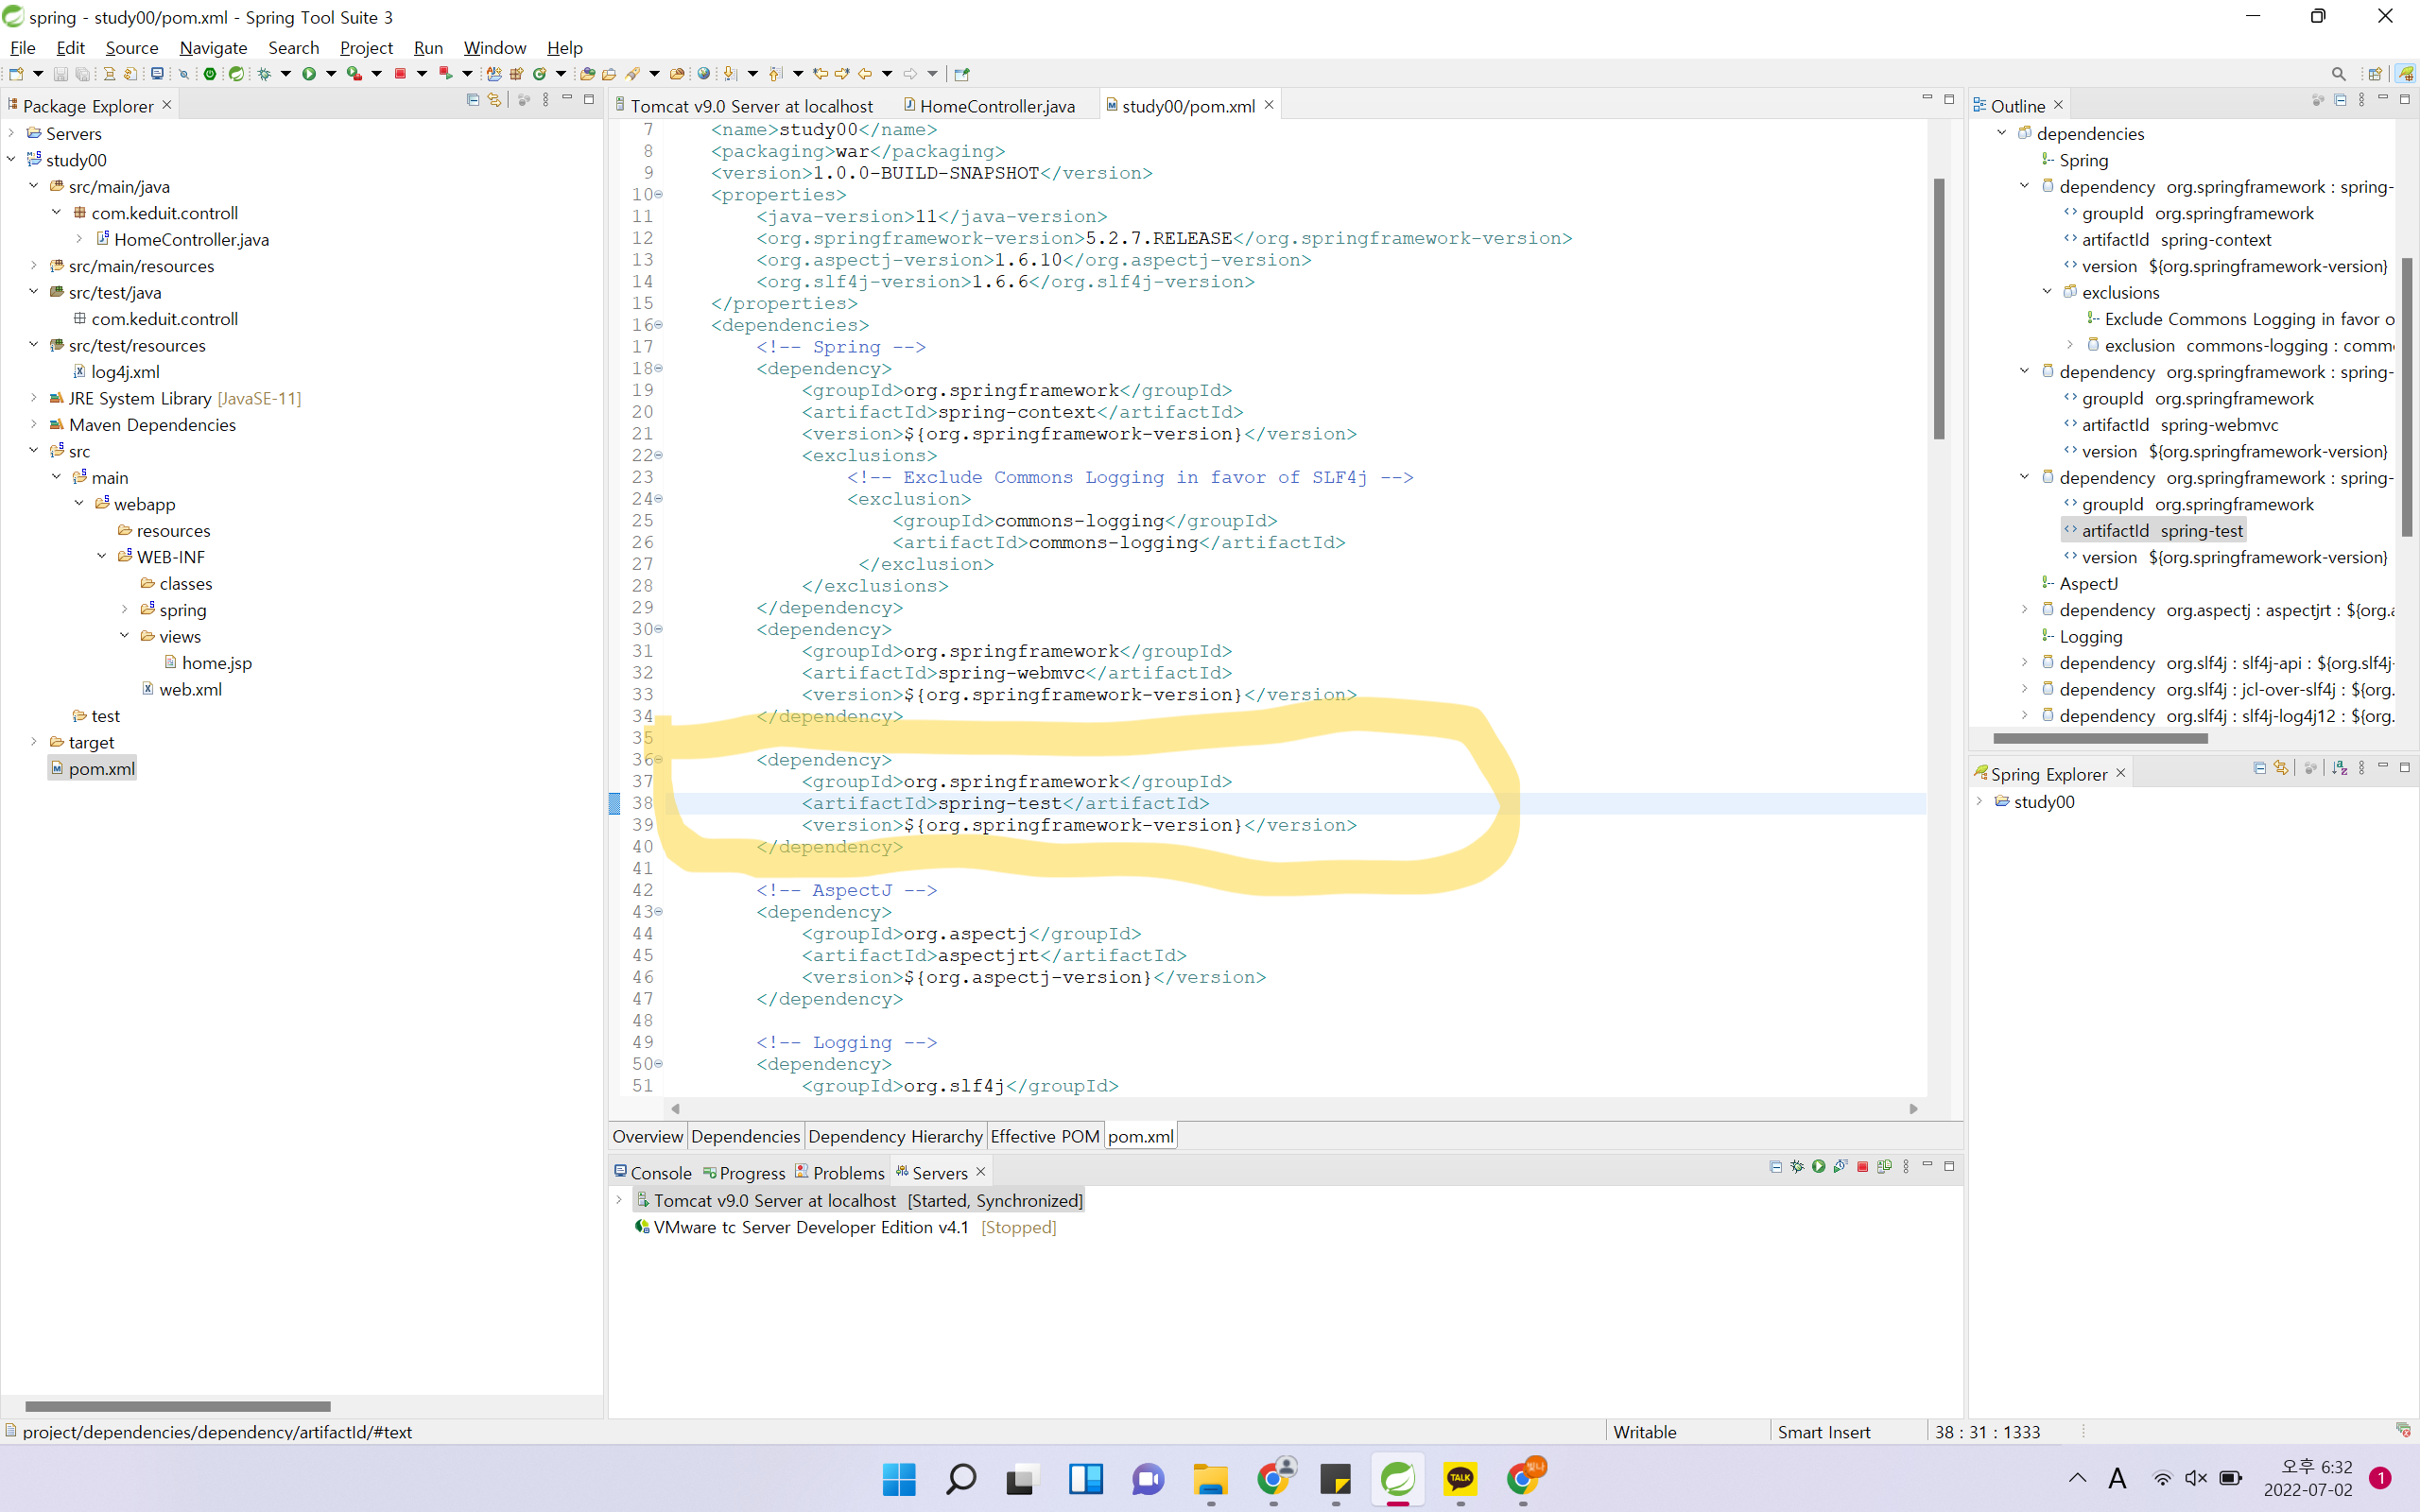This screenshot has height=1512, width=2420.
Task: Click the red Terminate square in main toolbar
Action: pyautogui.click(x=400, y=74)
